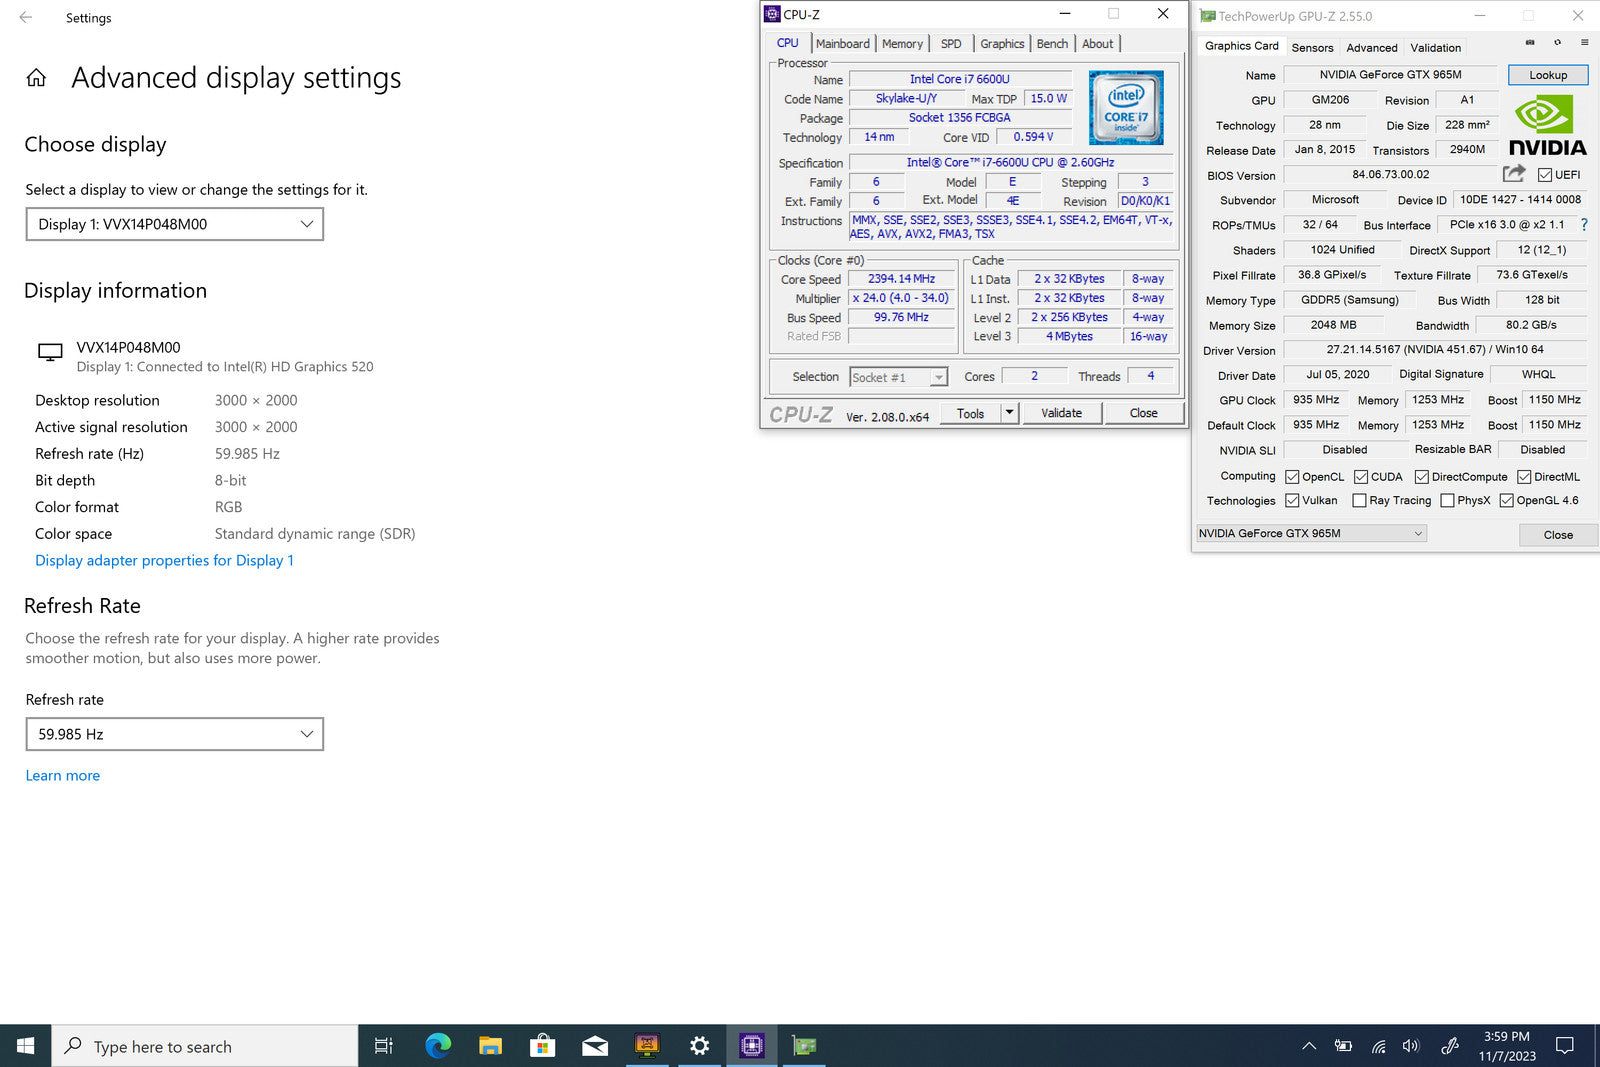Screen dimensions: 1600x1067
Task: Open File Explorer from the taskbar
Action: tap(490, 1046)
